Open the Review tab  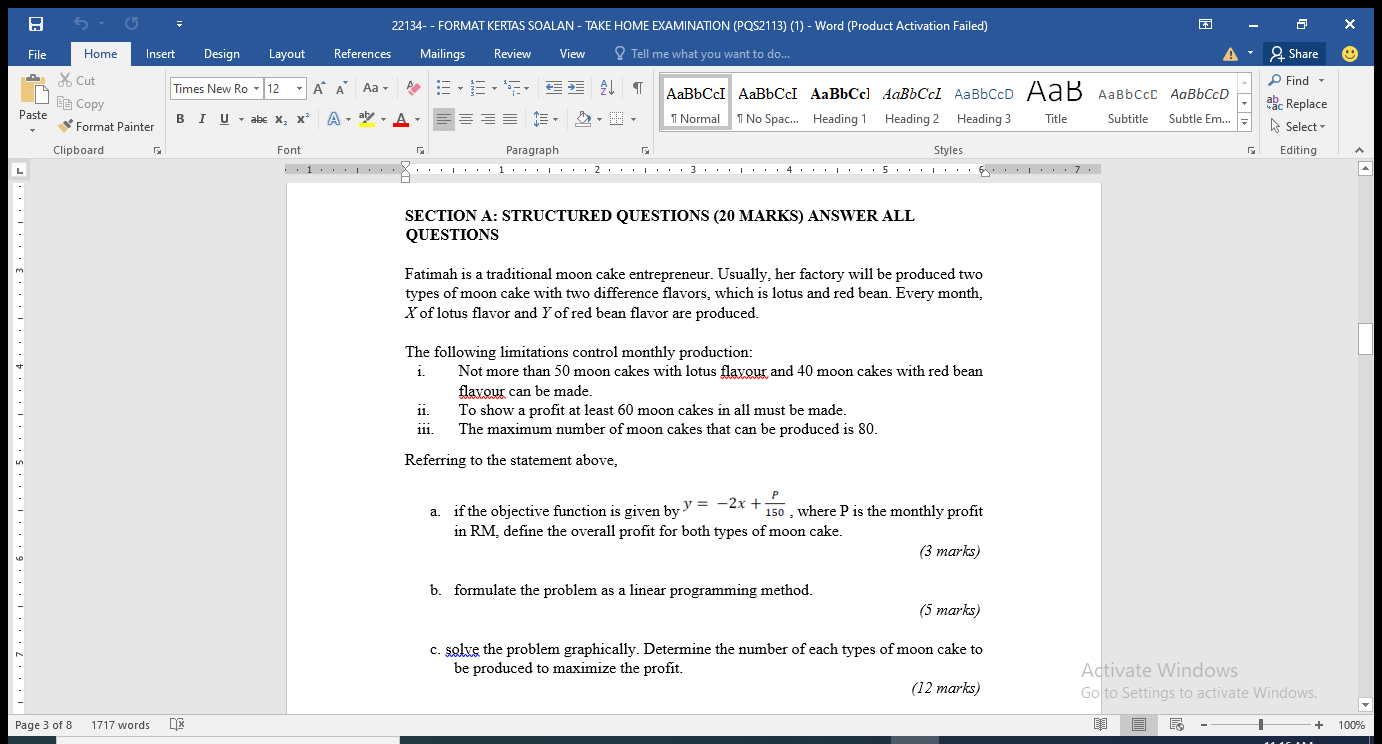512,53
